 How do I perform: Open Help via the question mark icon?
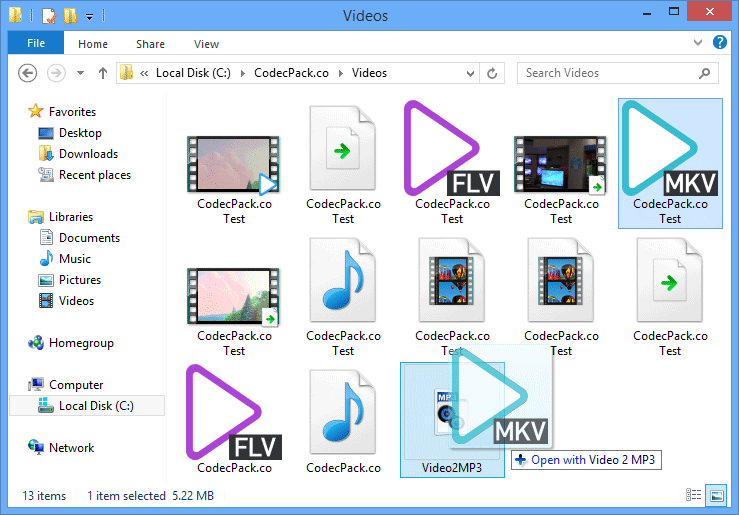coord(720,42)
